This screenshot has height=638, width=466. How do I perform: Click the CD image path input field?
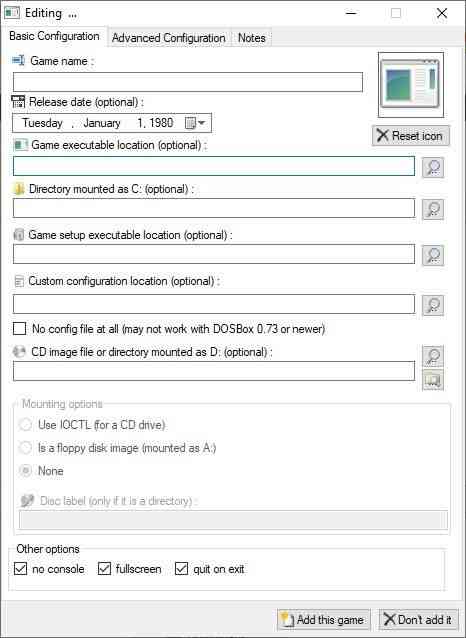point(214,371)
